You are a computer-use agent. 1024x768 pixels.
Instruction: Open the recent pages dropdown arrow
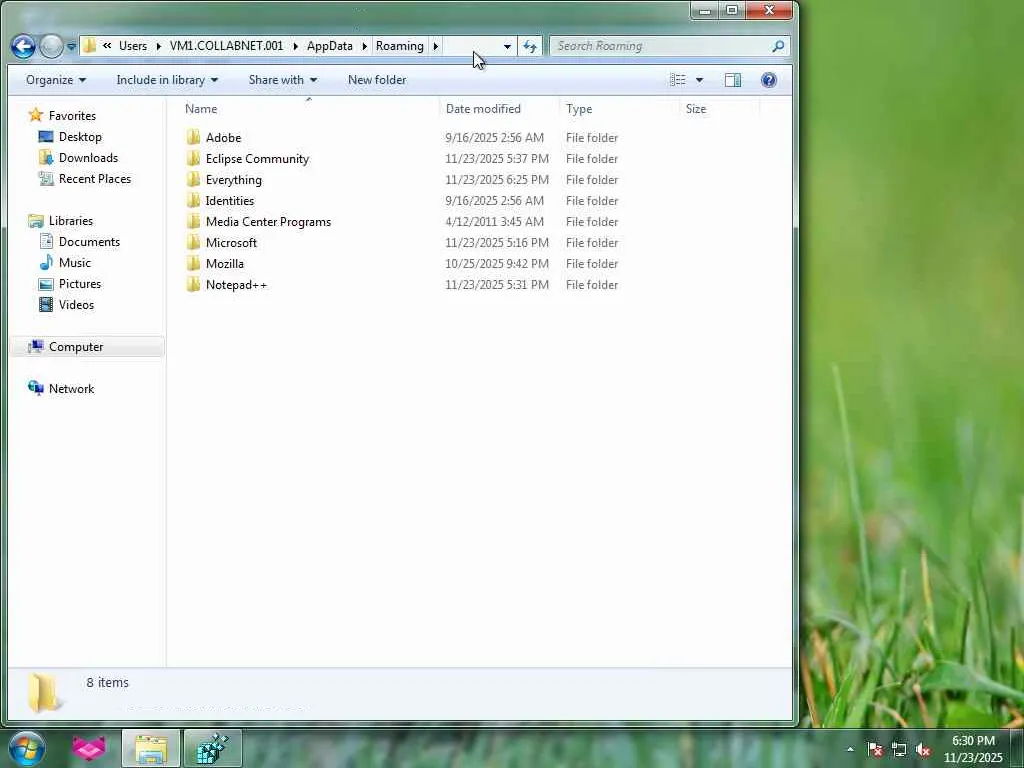point(71,47)
